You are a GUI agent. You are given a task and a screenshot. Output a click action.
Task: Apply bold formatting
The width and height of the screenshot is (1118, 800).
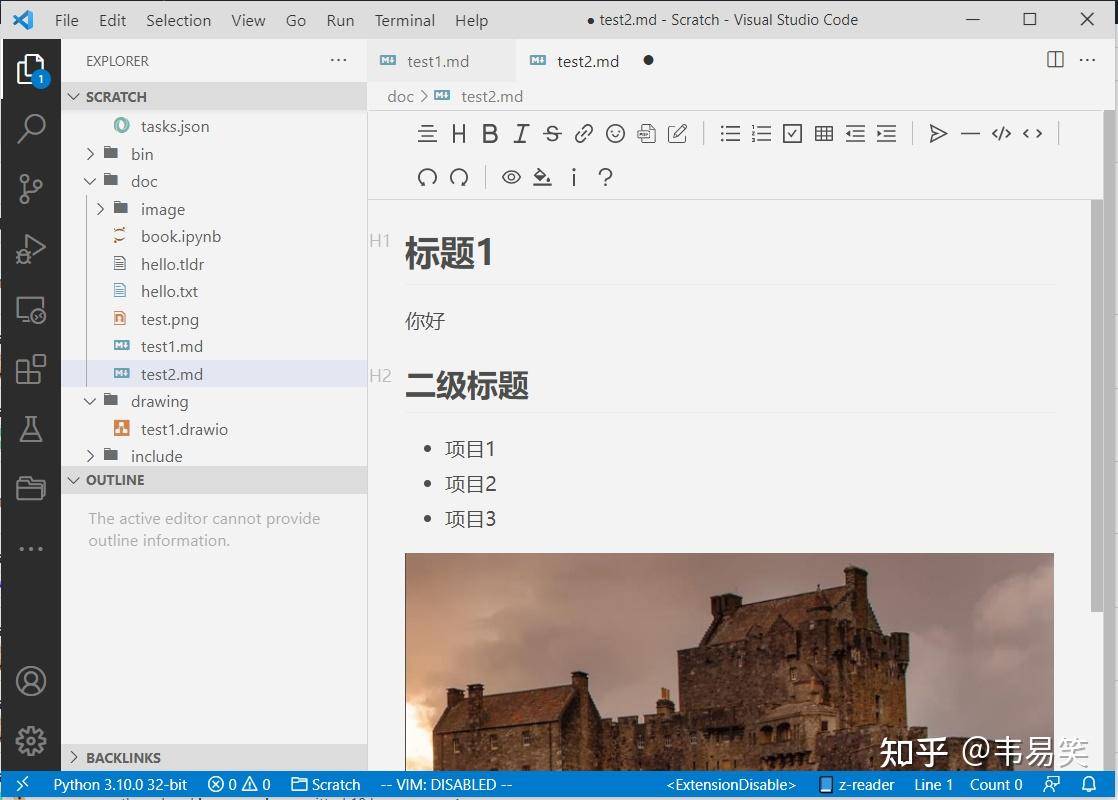pyautogui.click(x=490, y=133)
